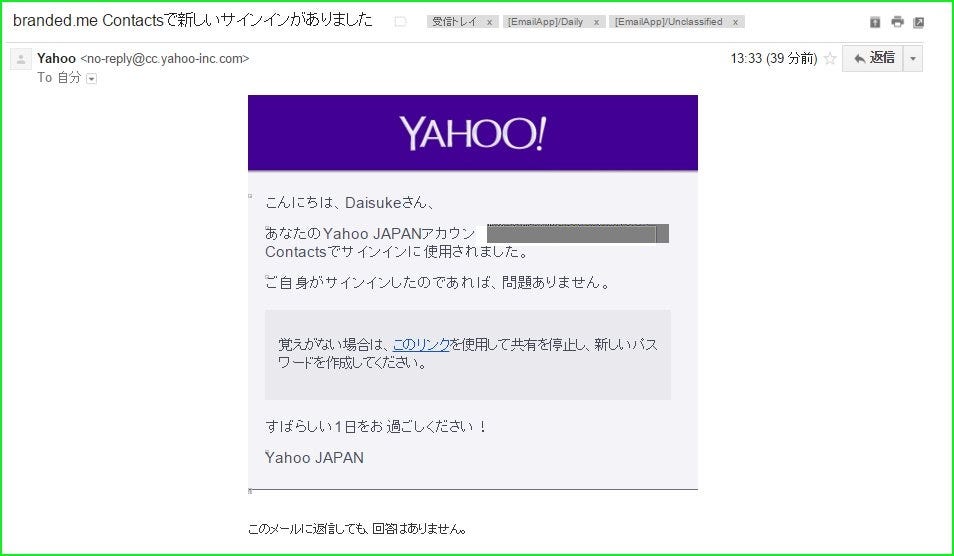This screenshot has height=556, width=954.
Task: Open message in new window icon
Action: coord(919,23)
